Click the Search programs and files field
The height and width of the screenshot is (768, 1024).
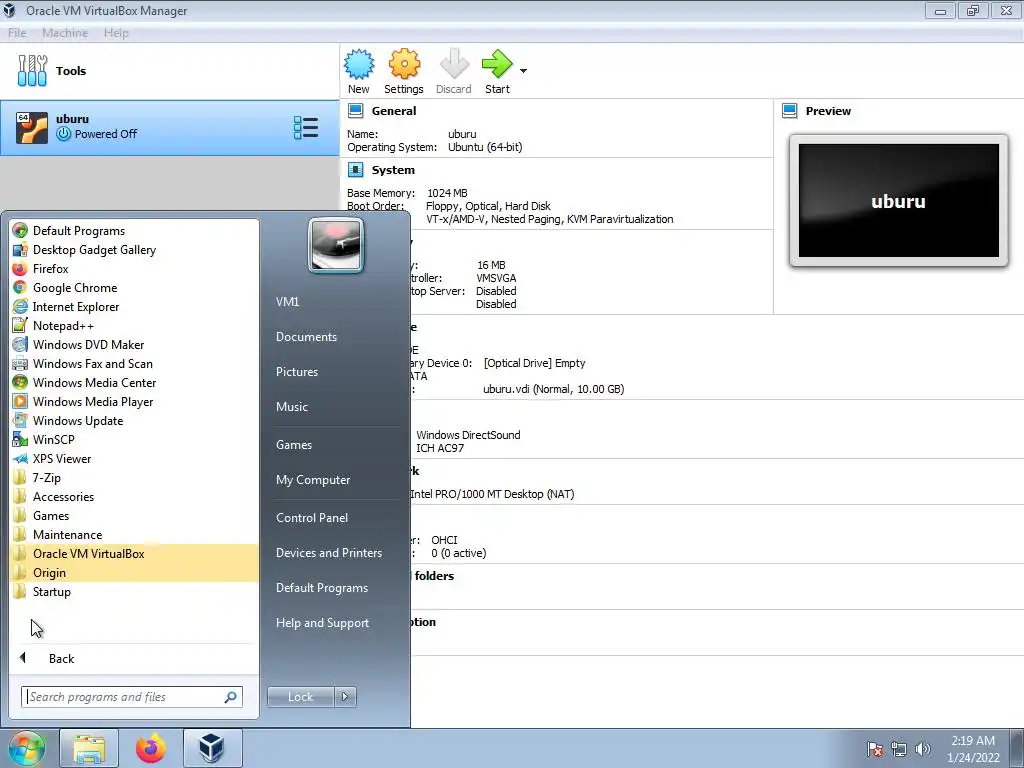(132, 697)
